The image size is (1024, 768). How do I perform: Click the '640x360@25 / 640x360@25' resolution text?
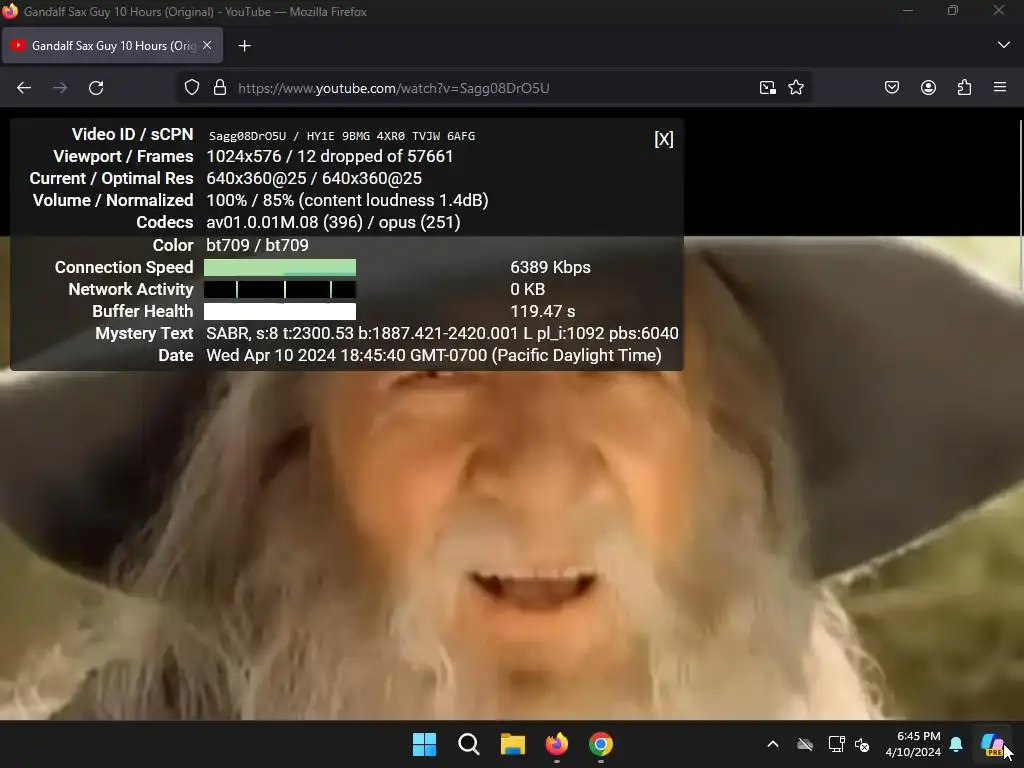tap(314, 178)
